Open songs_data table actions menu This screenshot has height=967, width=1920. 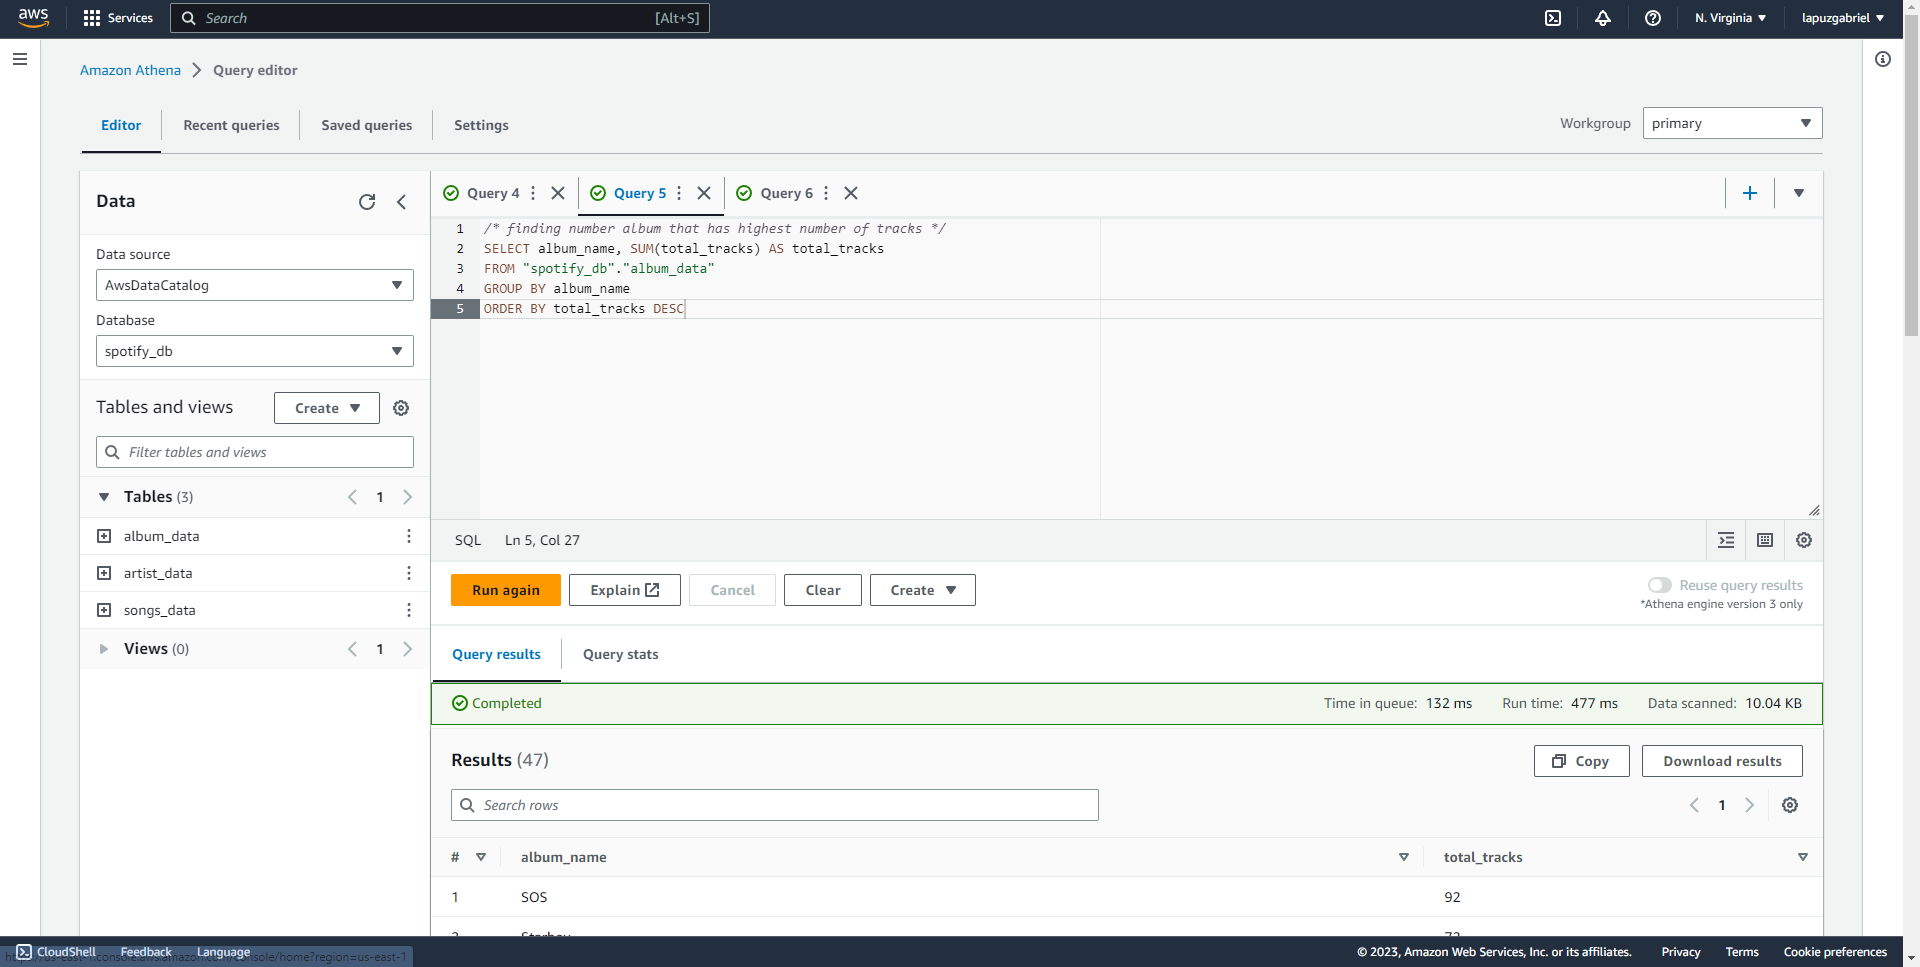click(409, 610)
